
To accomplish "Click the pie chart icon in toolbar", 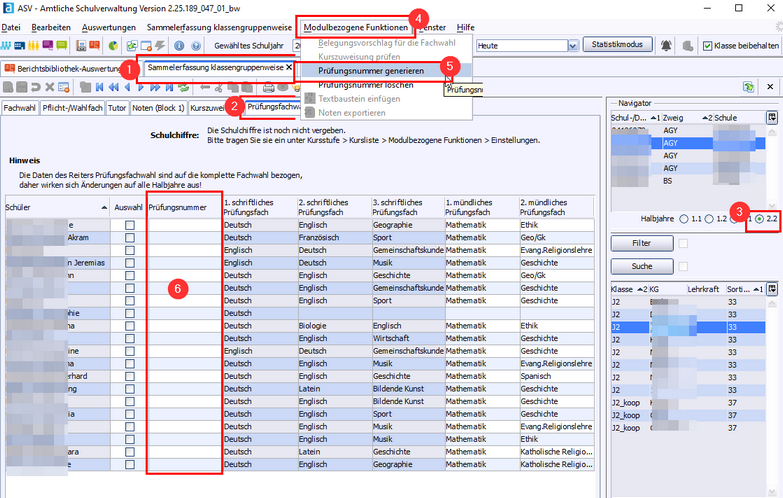I will coord(113,46).
